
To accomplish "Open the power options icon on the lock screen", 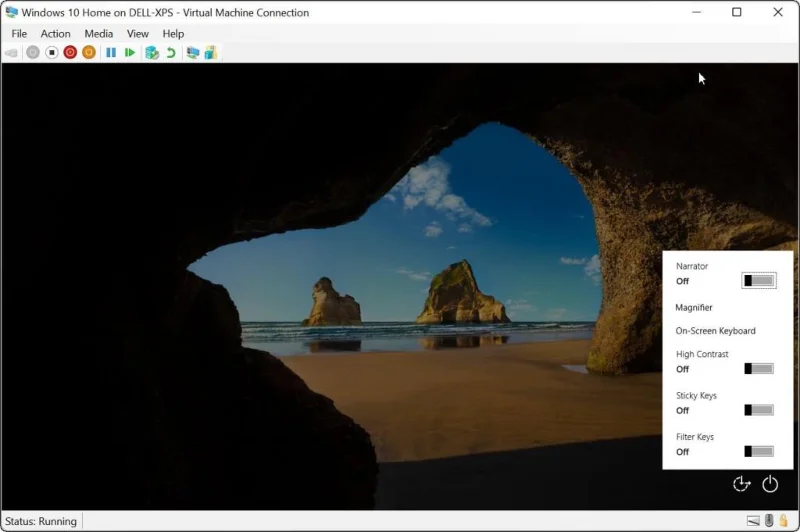I will point(770,484).
